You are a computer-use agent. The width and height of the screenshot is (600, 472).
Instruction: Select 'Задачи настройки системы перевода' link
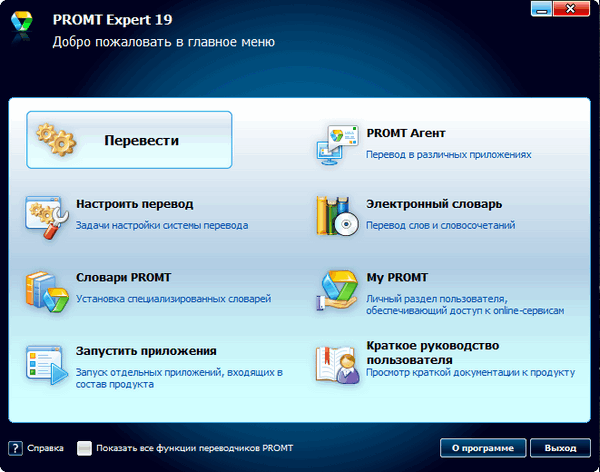click(x=162, y=225)
